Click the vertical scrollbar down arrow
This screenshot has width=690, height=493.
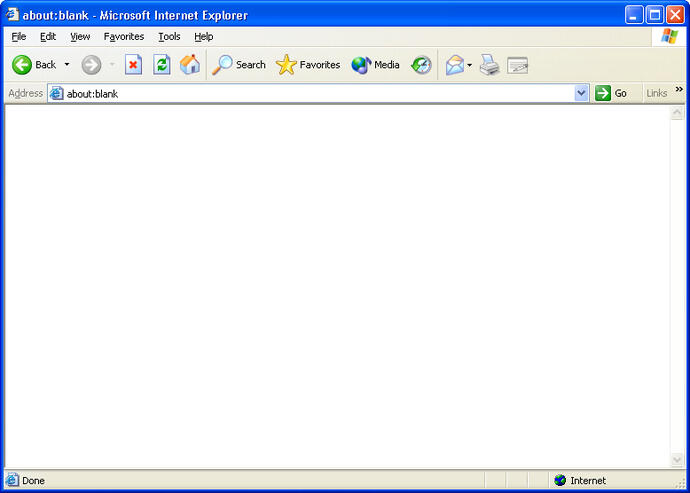click(x=677, y=460)
